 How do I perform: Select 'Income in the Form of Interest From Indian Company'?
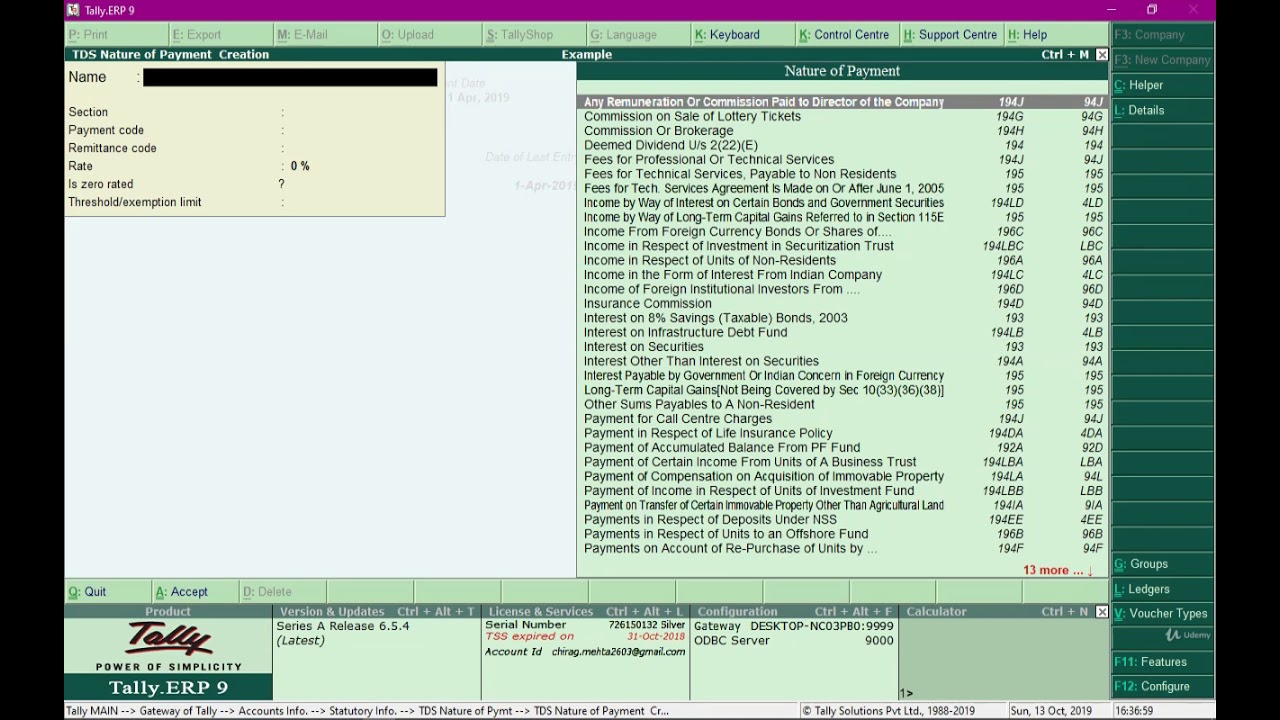843,275
